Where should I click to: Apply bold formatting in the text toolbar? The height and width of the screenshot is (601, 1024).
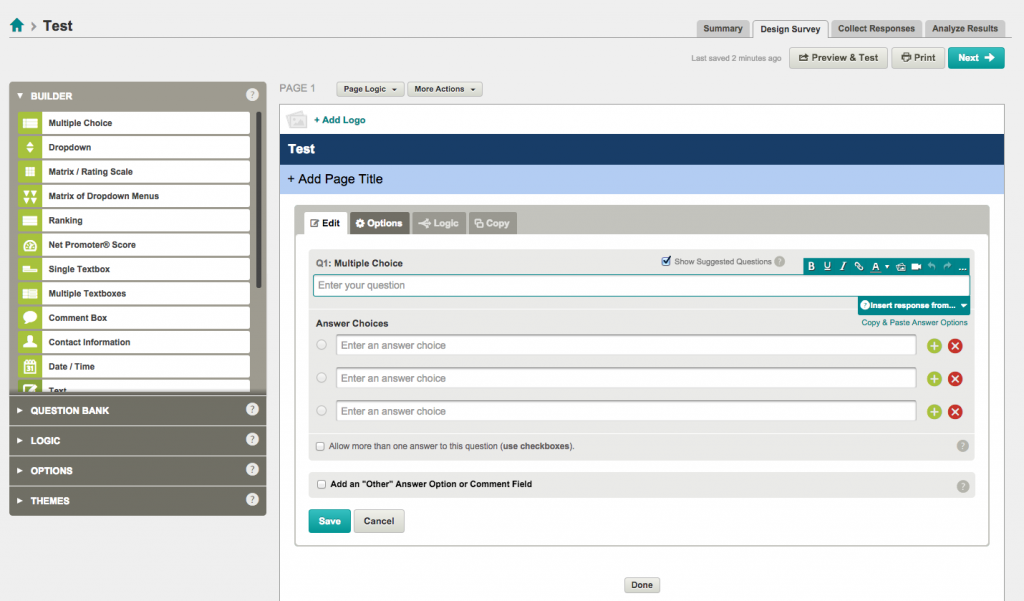(811, 266)
